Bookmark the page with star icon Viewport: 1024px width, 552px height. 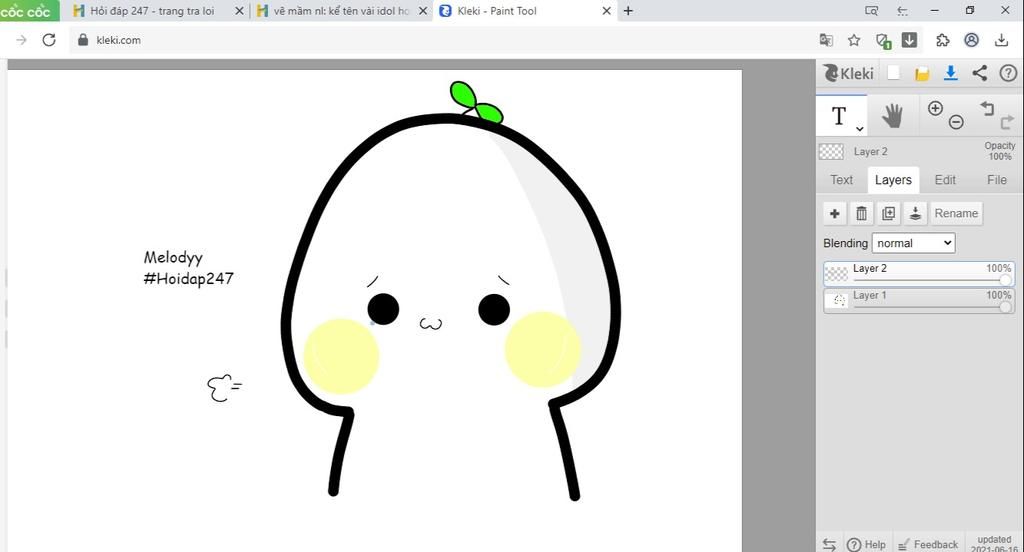point(854,40)
